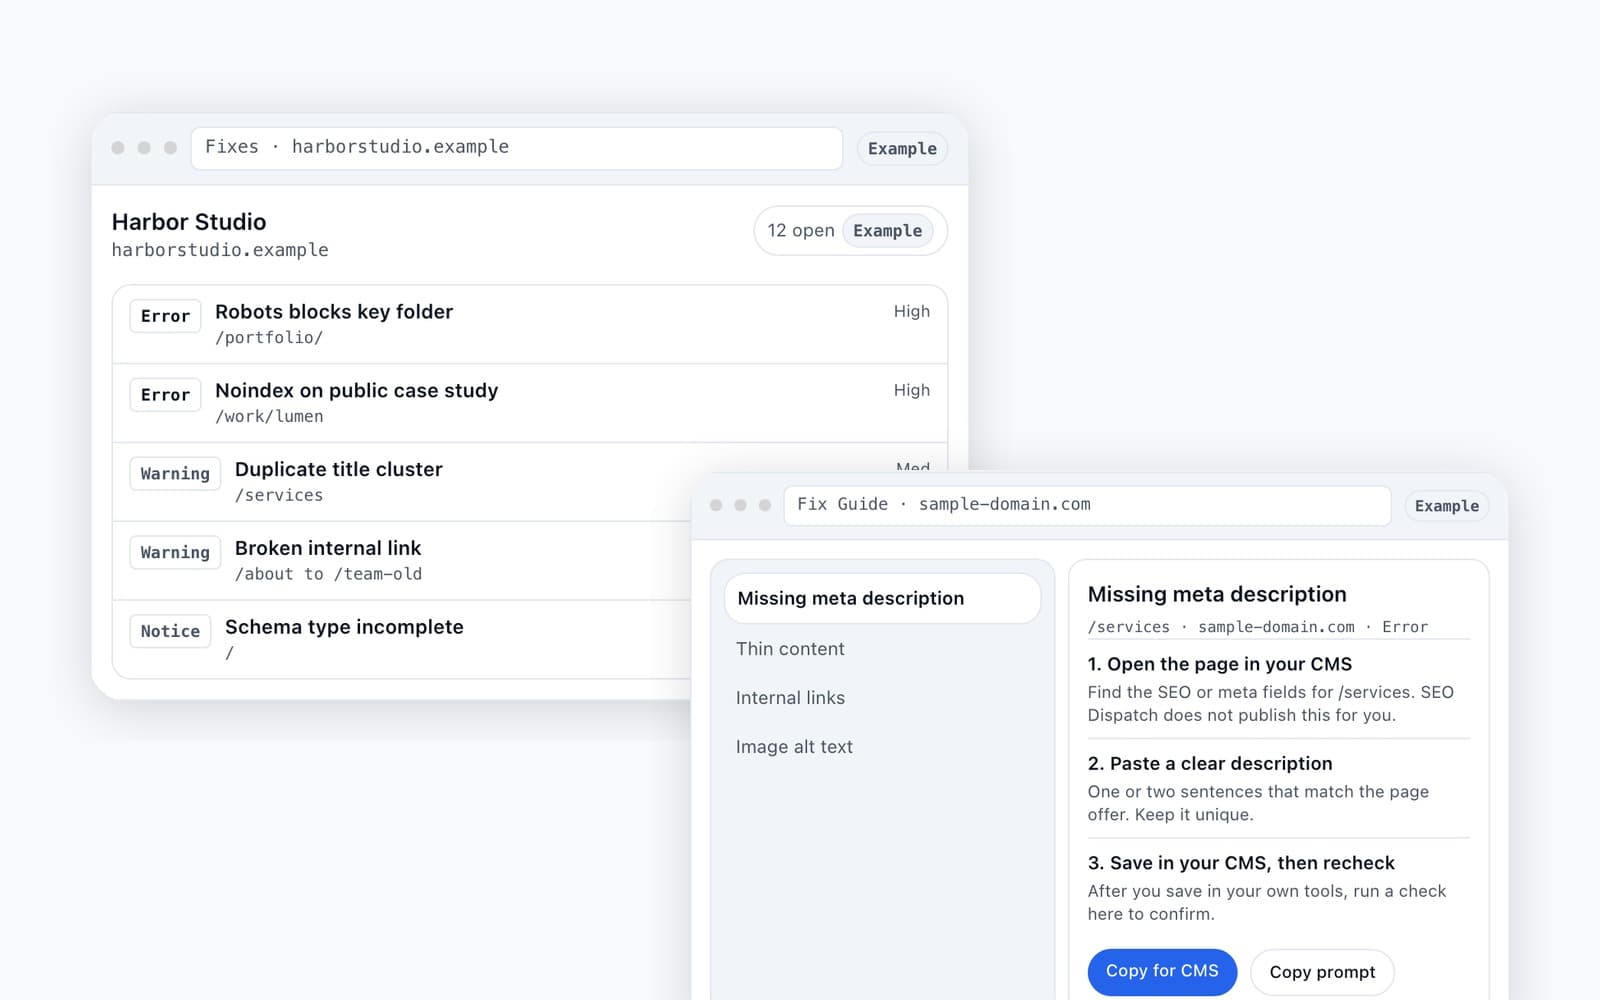Click step 3 Save in your CMS, then recheck
Viewport: 1600px width, 1000px height.
point(1241,863)
